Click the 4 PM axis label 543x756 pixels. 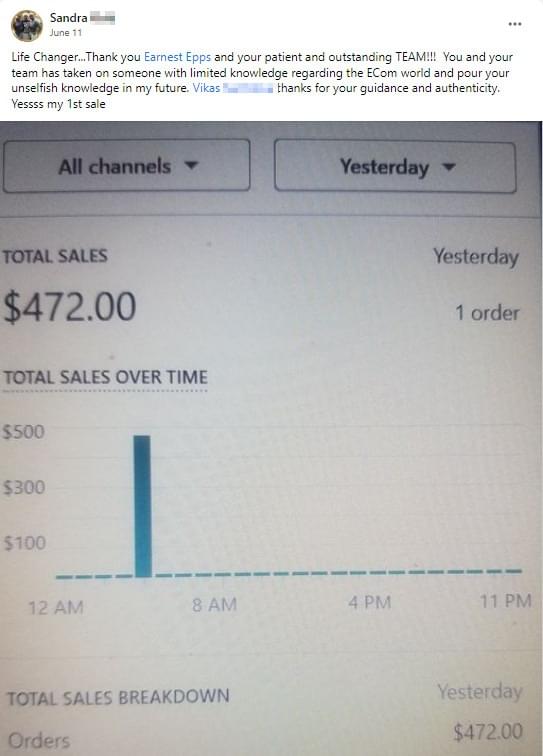pos(369,603)
